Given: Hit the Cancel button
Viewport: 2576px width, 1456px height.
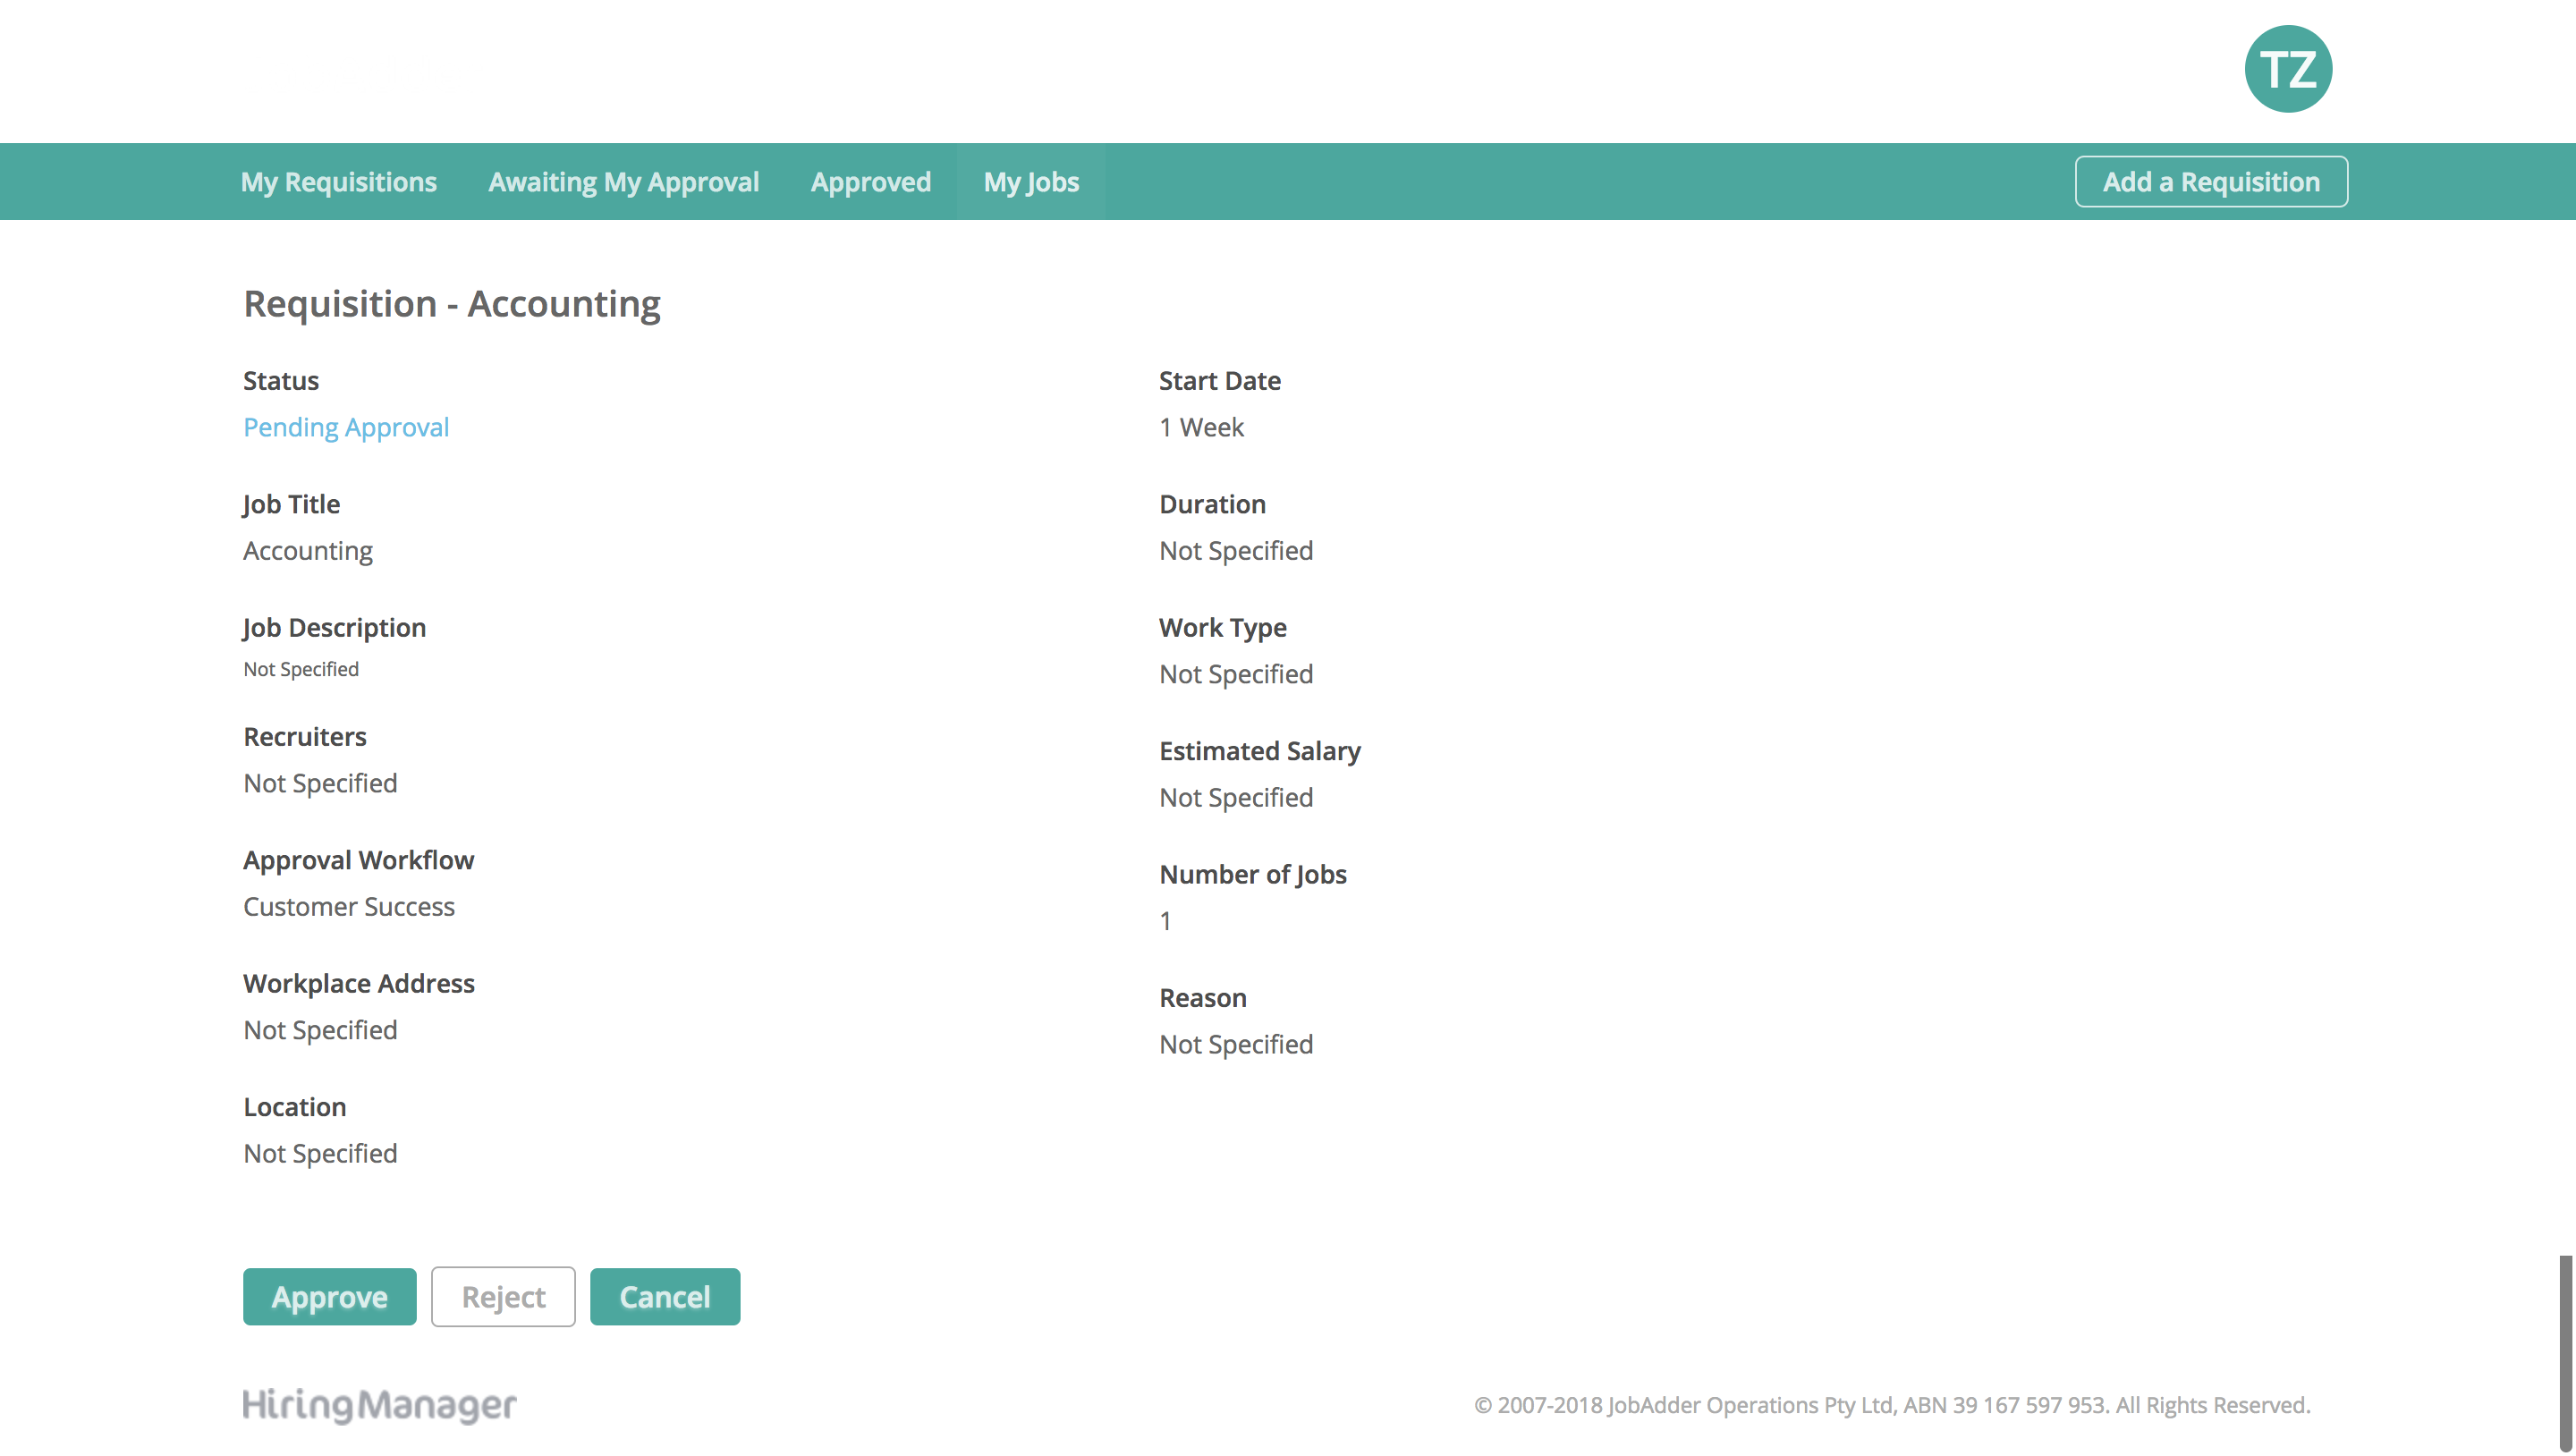Looking at the screenshot, I should (x=664, y=1297).
